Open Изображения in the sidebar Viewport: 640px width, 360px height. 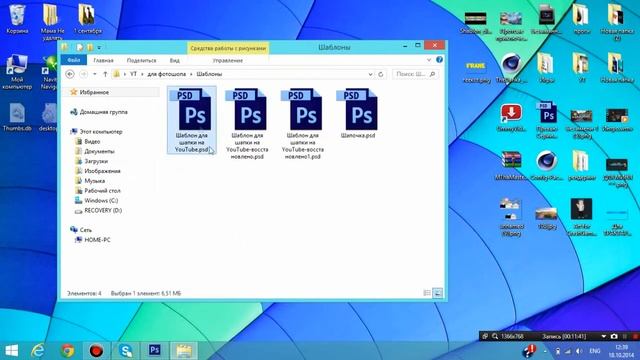(x=102, y=171)
